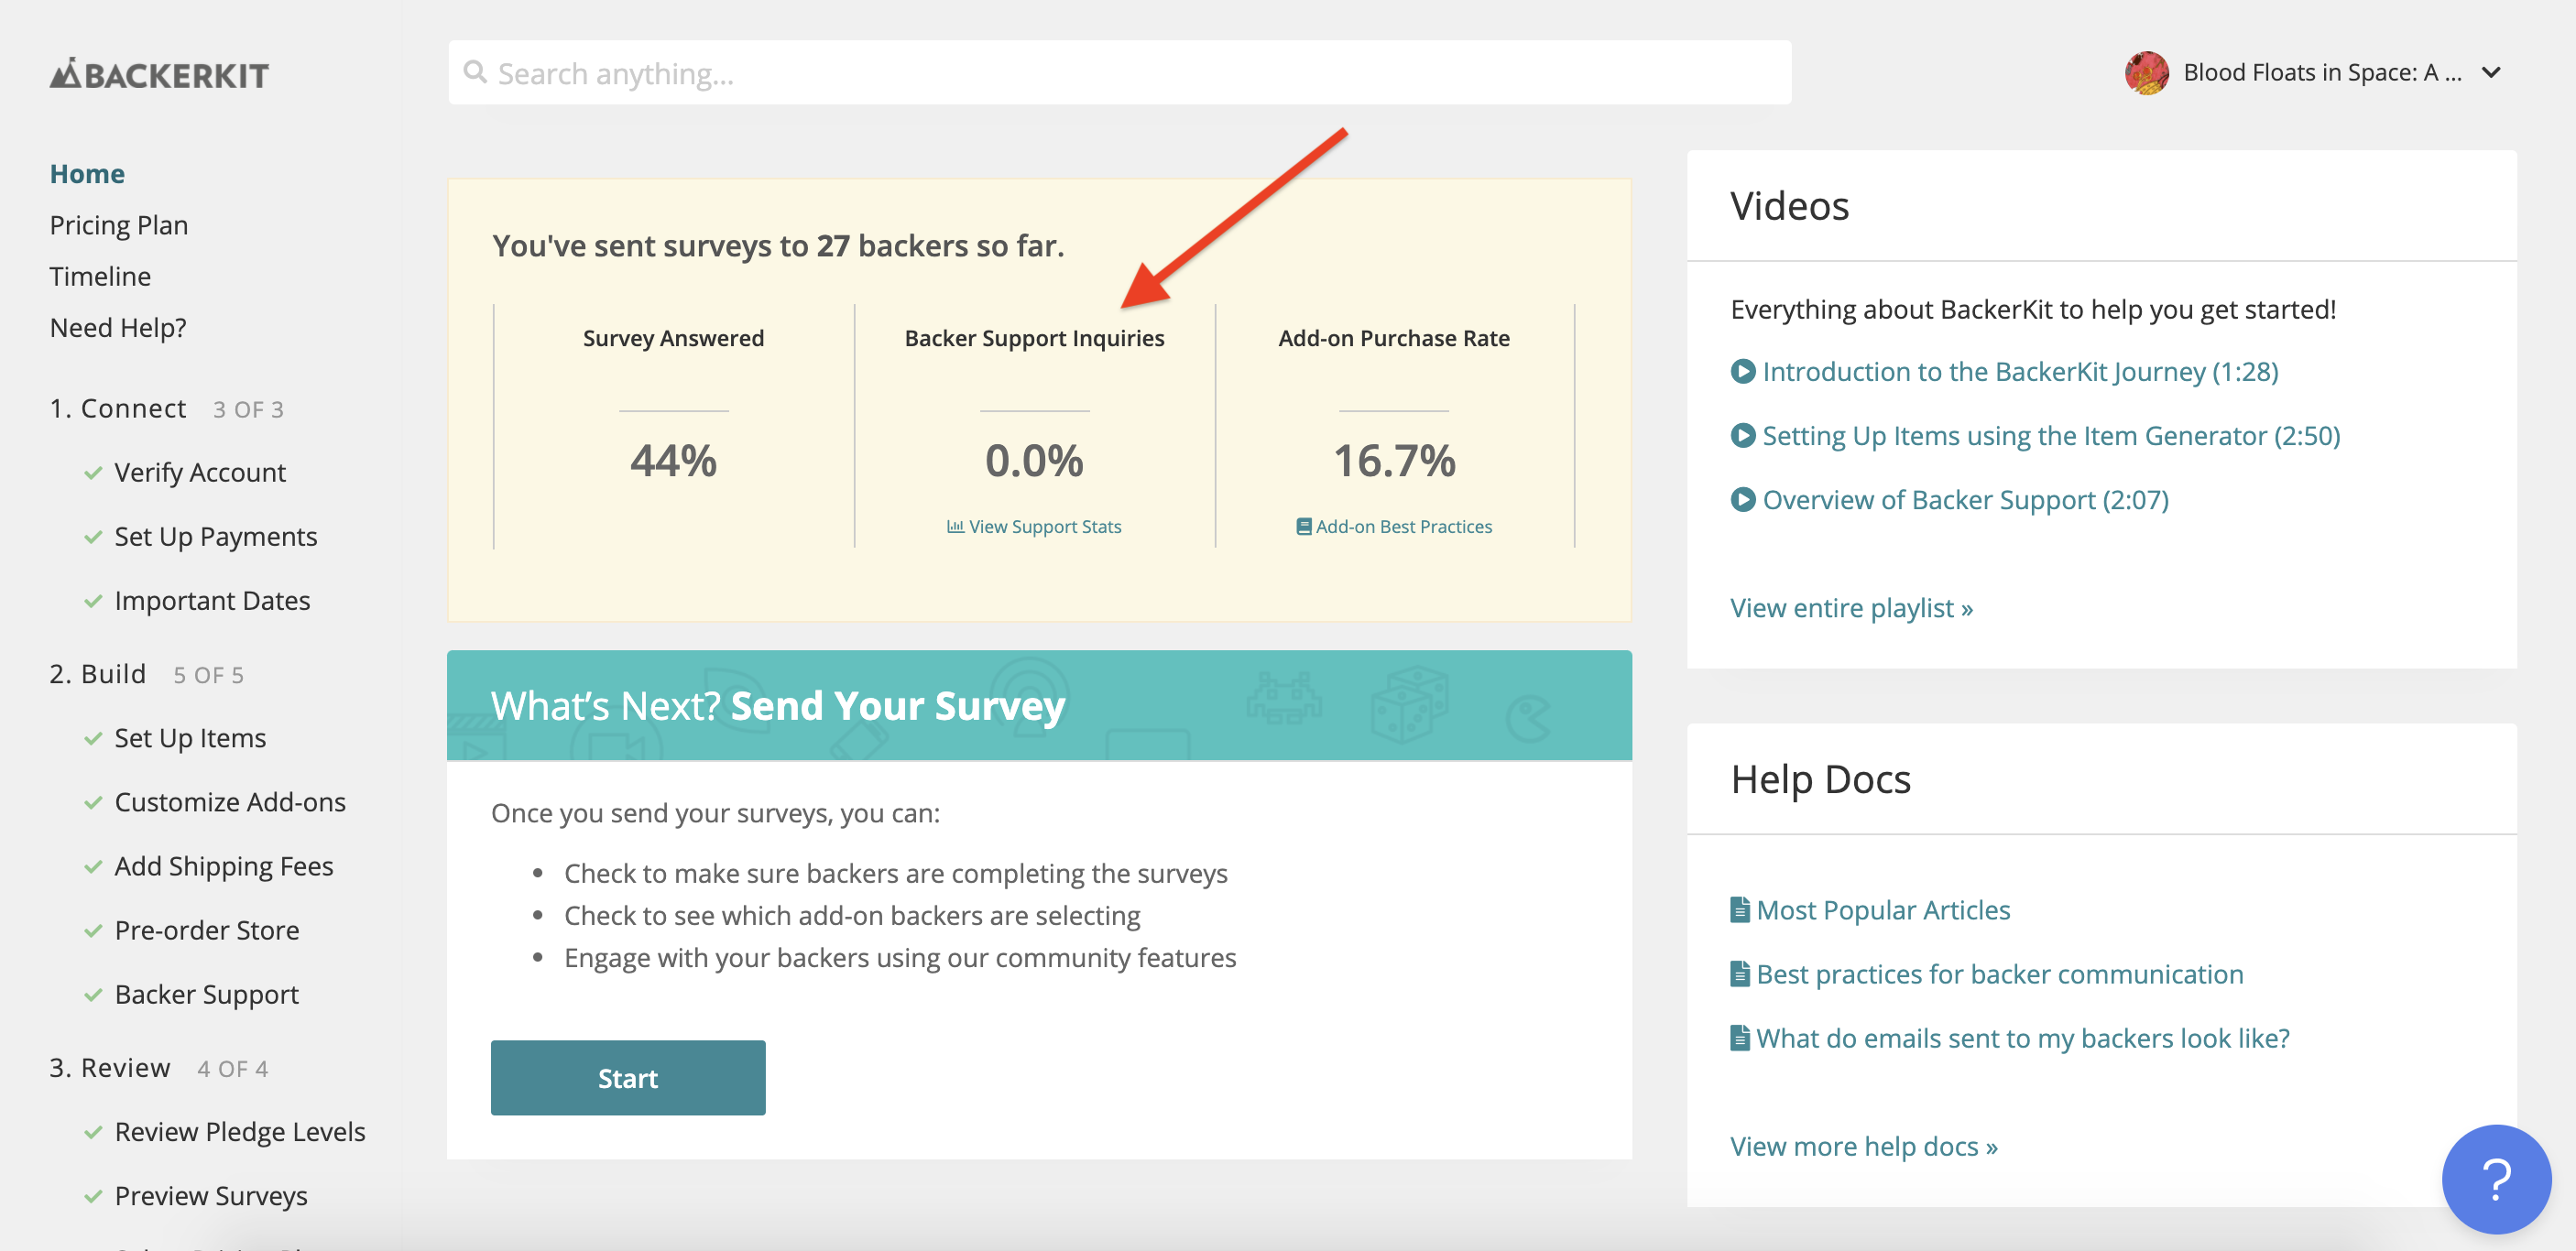Open the checked Set Up Payments step
Viewport: 2576px width, 1251px height.
215,536
